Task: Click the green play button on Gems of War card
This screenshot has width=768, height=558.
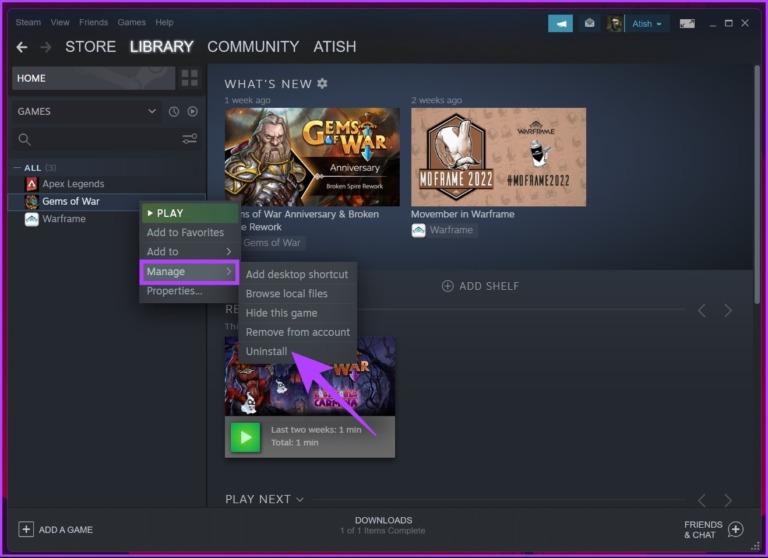Action: point(245,437)
